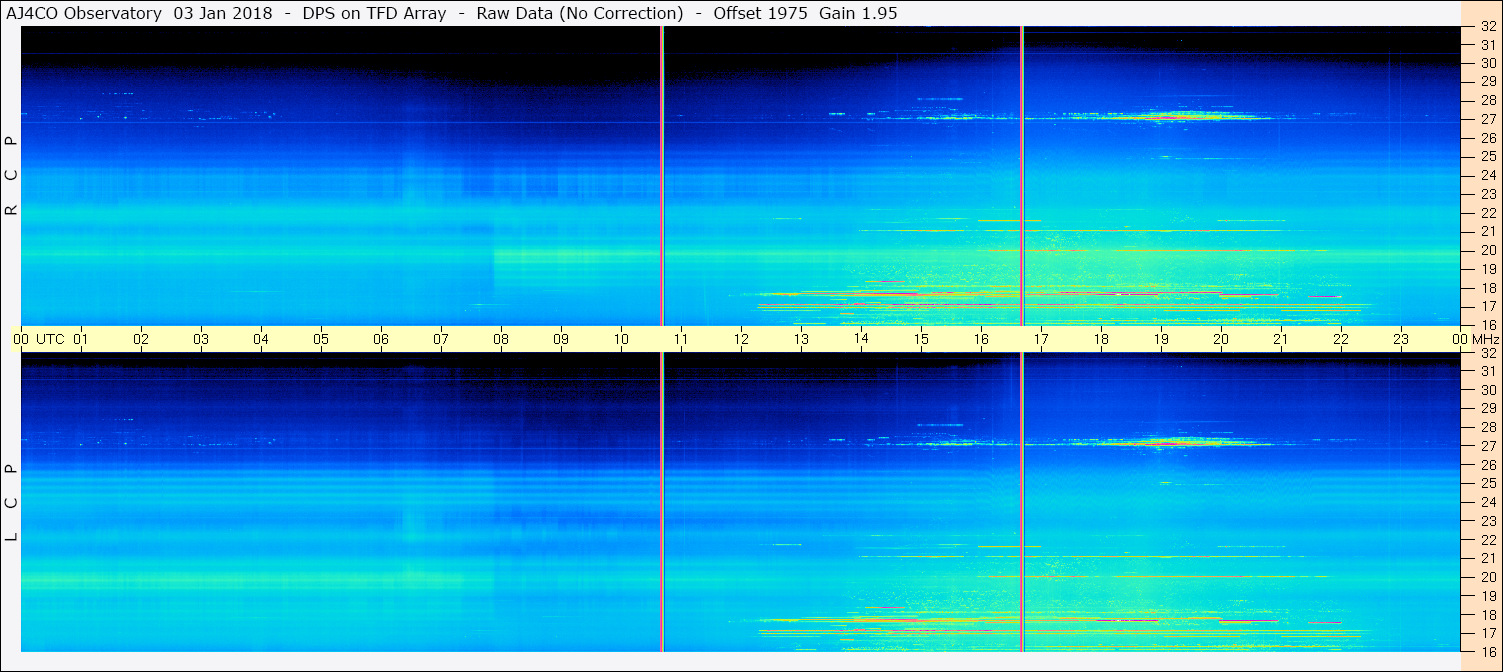Click the "UTC" label on time axis
Image resolution: width=1503 pixels, height=672 pixels.
pos(50,339)
